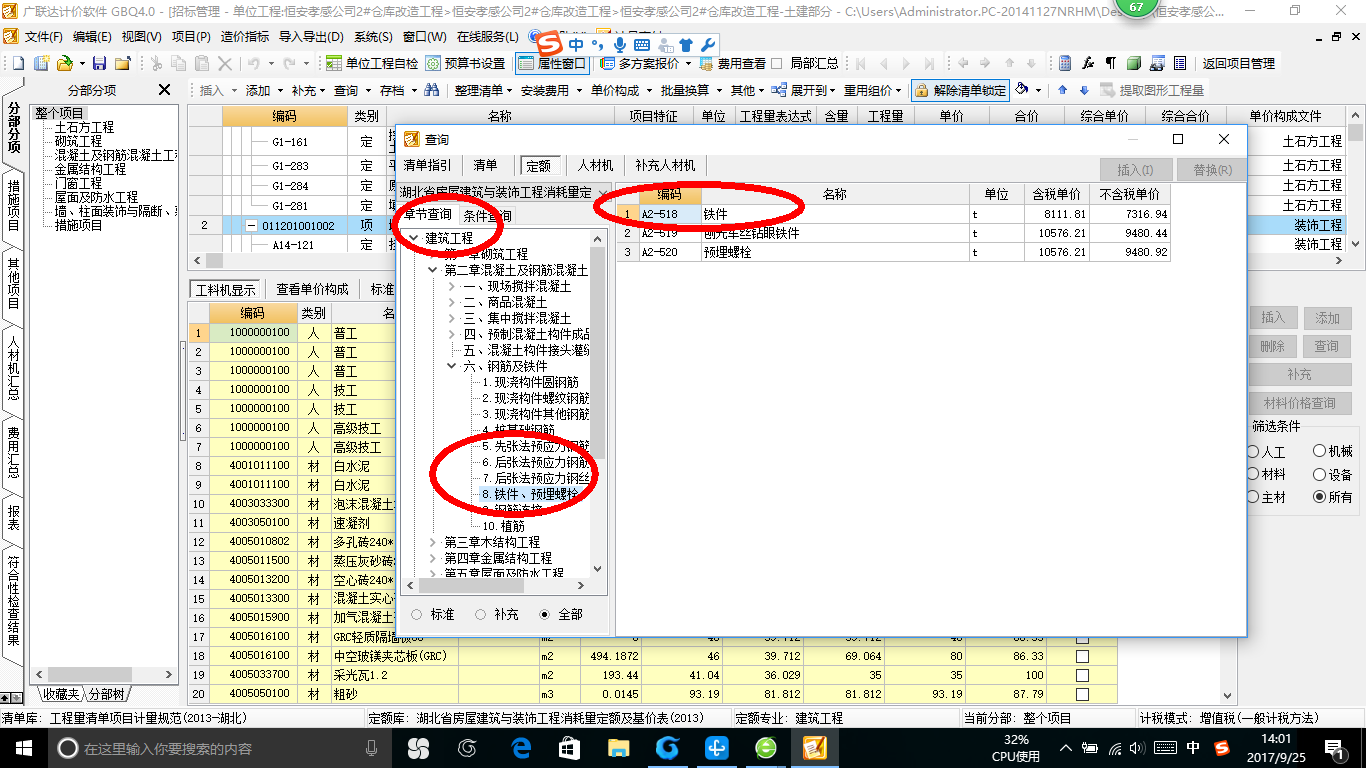Open 预算书设置 budget settings
The height and width of the screenshot is (768, 1366).
466,63
